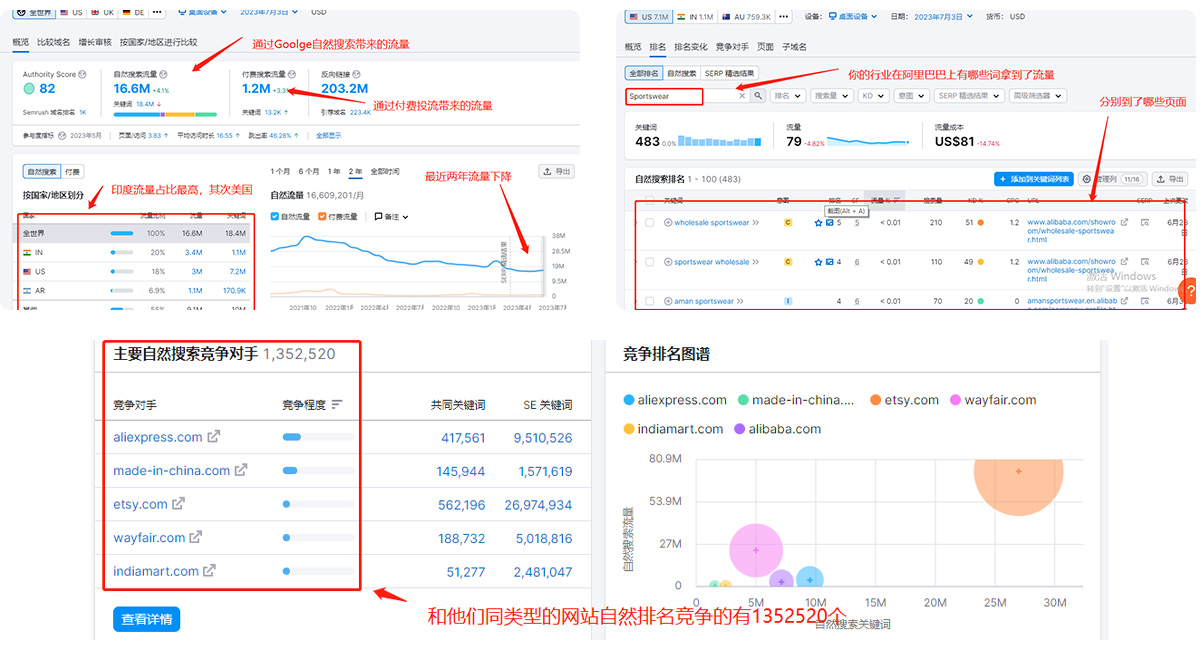Expand the SERP 精选结果 filter dropdown
Viewport: 1200px width, 650px height.
(x=970, y=96)
